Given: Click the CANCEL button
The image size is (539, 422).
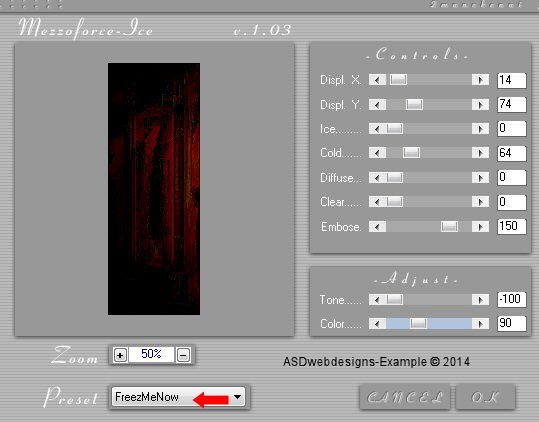Looking at the screenshot, I should pyautogui.click(x=405, y=397).
